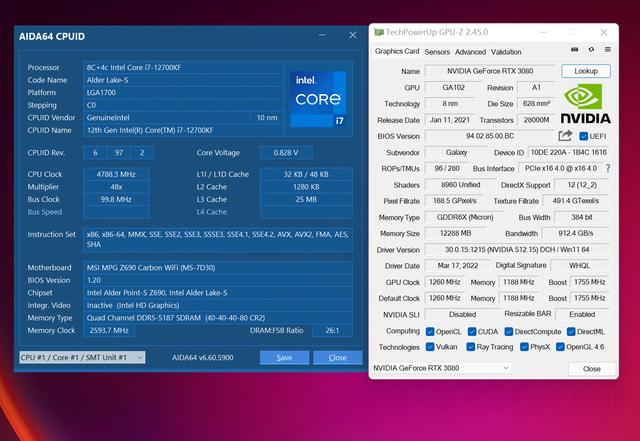Click the GPU-Z refresh icon
This screenshot has height=441, width=640.
[591, 49]
